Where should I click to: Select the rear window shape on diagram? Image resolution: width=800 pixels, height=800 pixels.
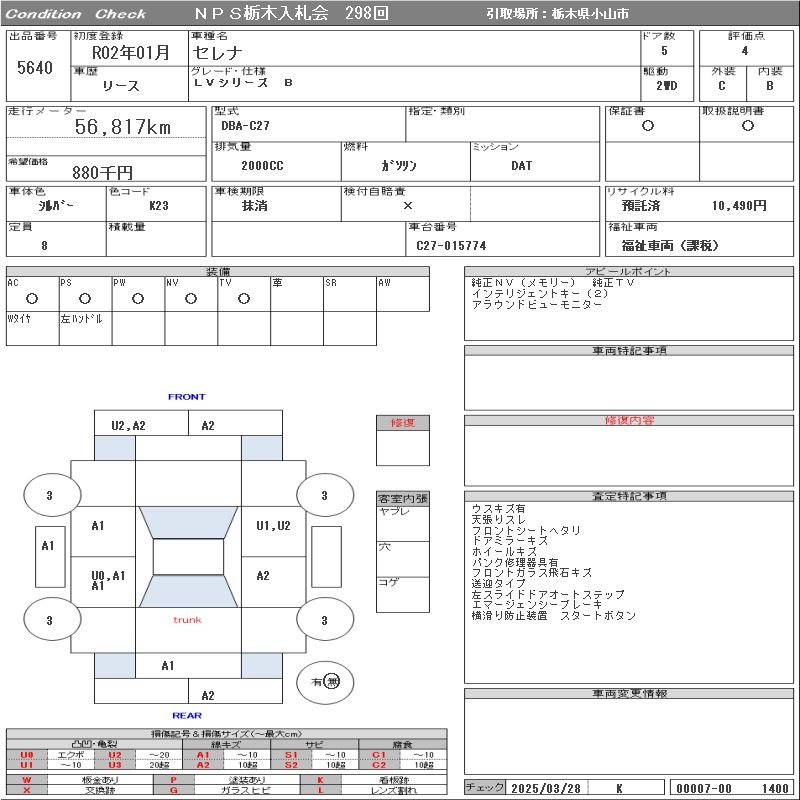[188, 591]
